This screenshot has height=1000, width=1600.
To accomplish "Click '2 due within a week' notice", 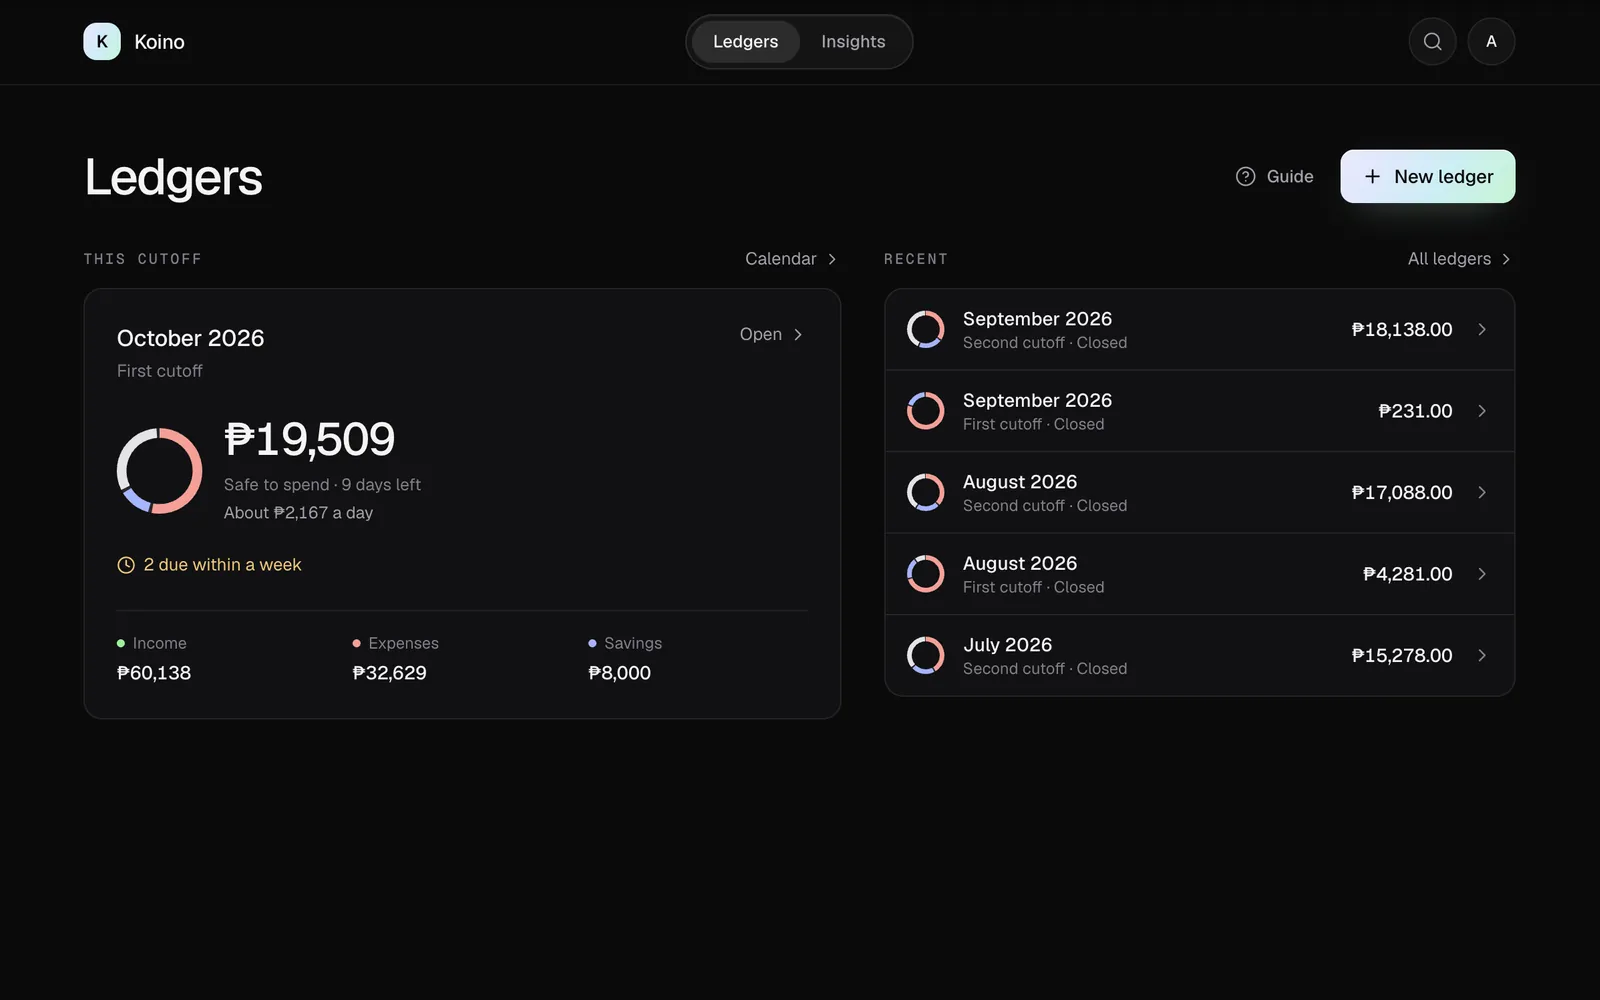I will tap(209, 565).
